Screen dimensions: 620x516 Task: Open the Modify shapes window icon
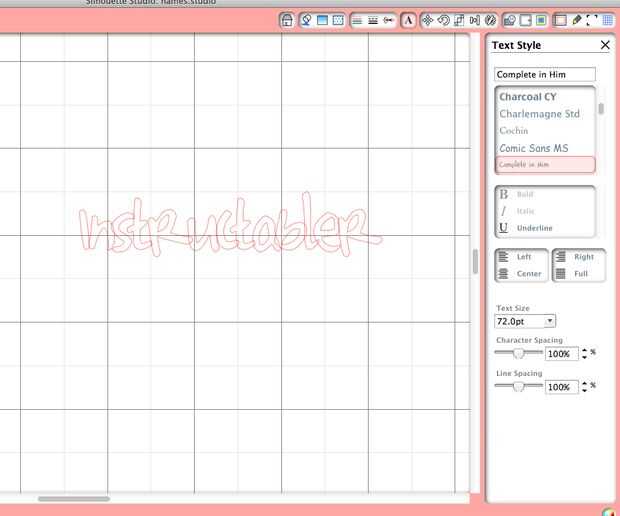coord(510,20)
